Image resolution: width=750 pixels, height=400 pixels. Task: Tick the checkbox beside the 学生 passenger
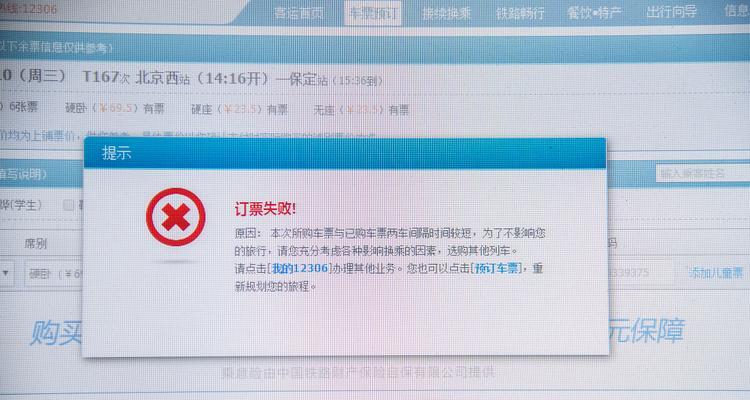(x=68, y=205)
